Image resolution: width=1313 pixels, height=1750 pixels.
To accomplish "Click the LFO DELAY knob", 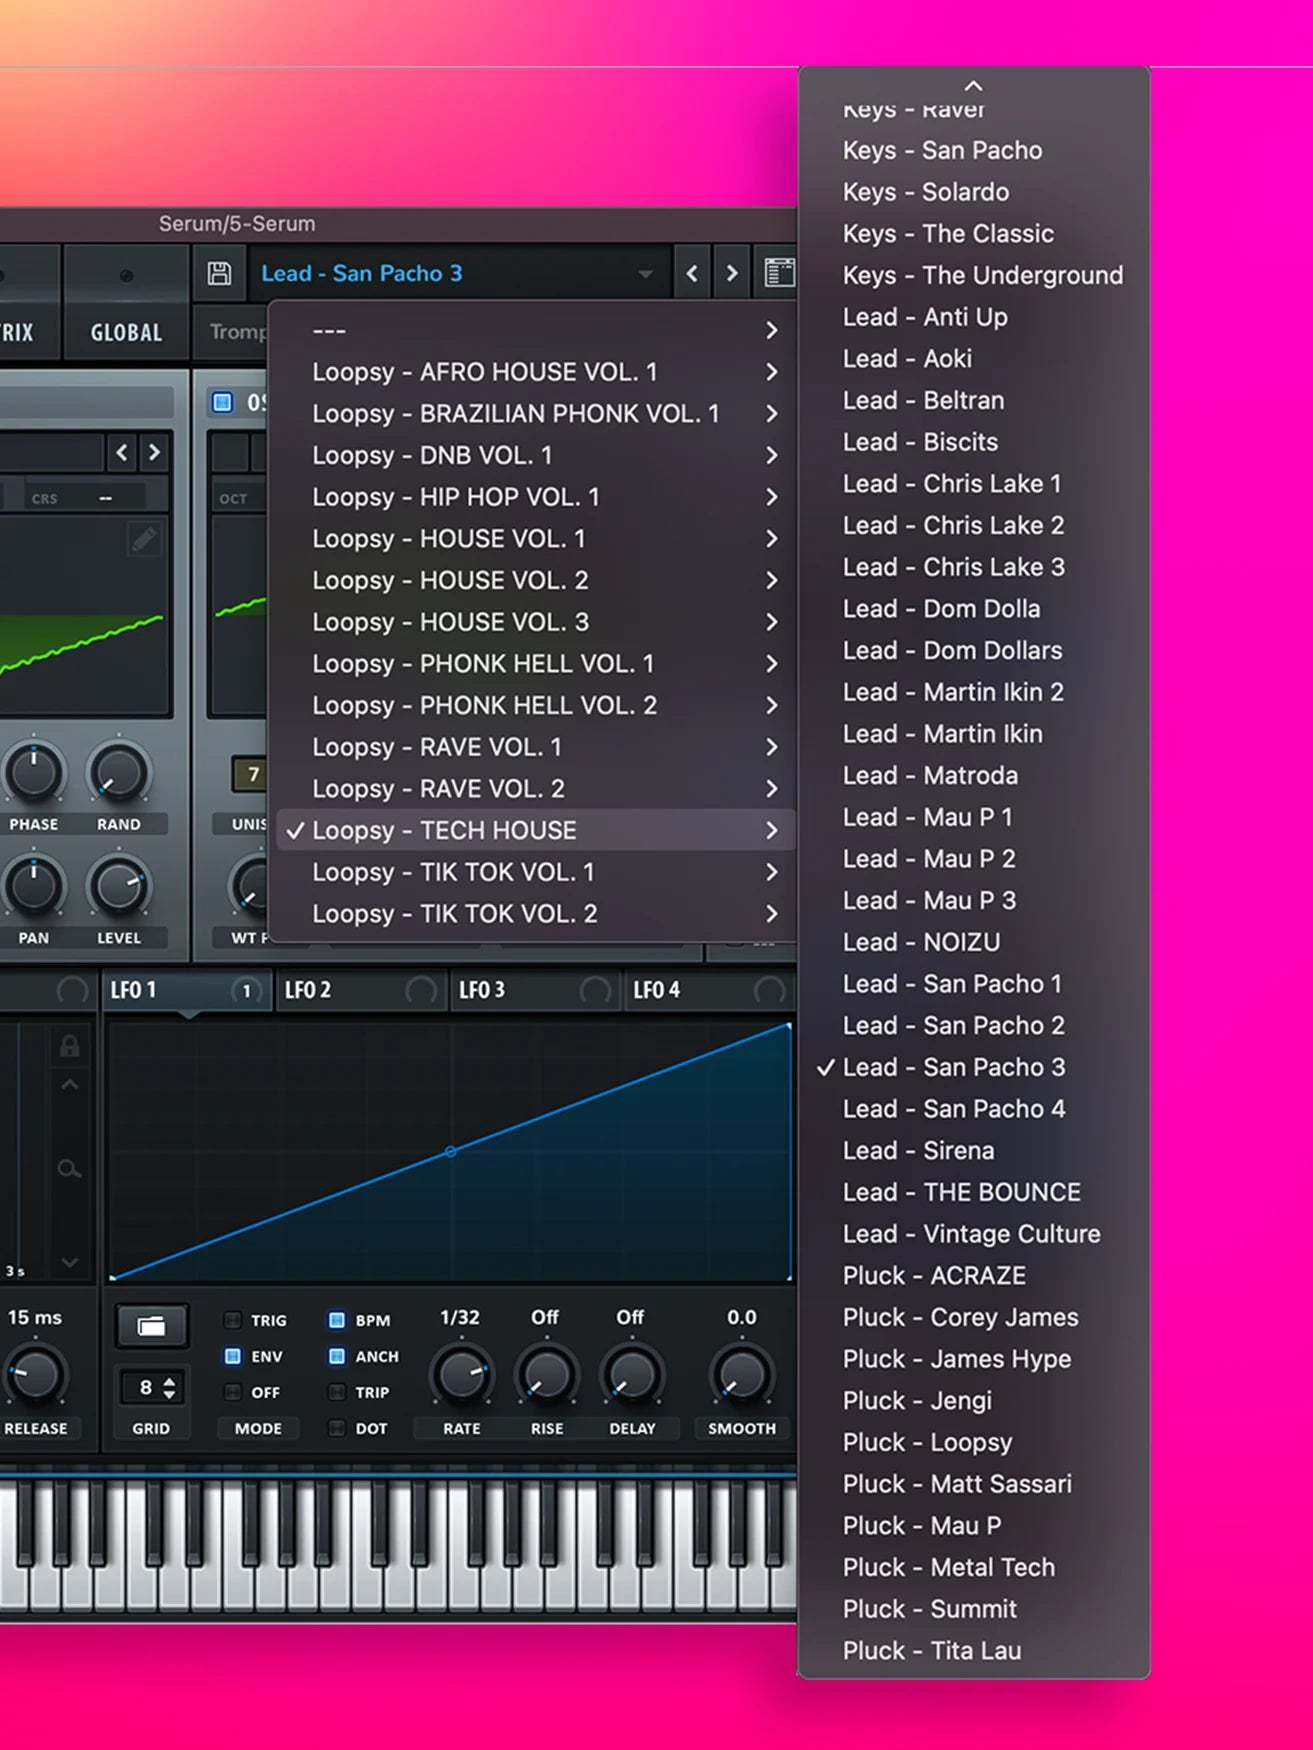I will click(x=632, y=1374).
